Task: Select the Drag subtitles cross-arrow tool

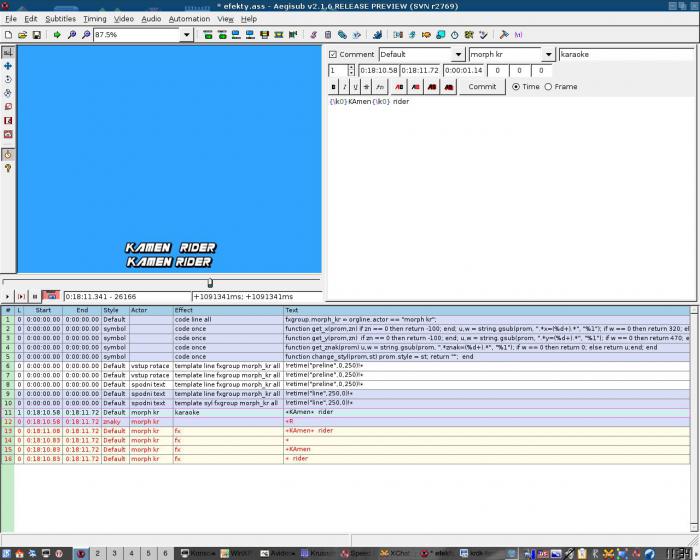Action: 8,66
